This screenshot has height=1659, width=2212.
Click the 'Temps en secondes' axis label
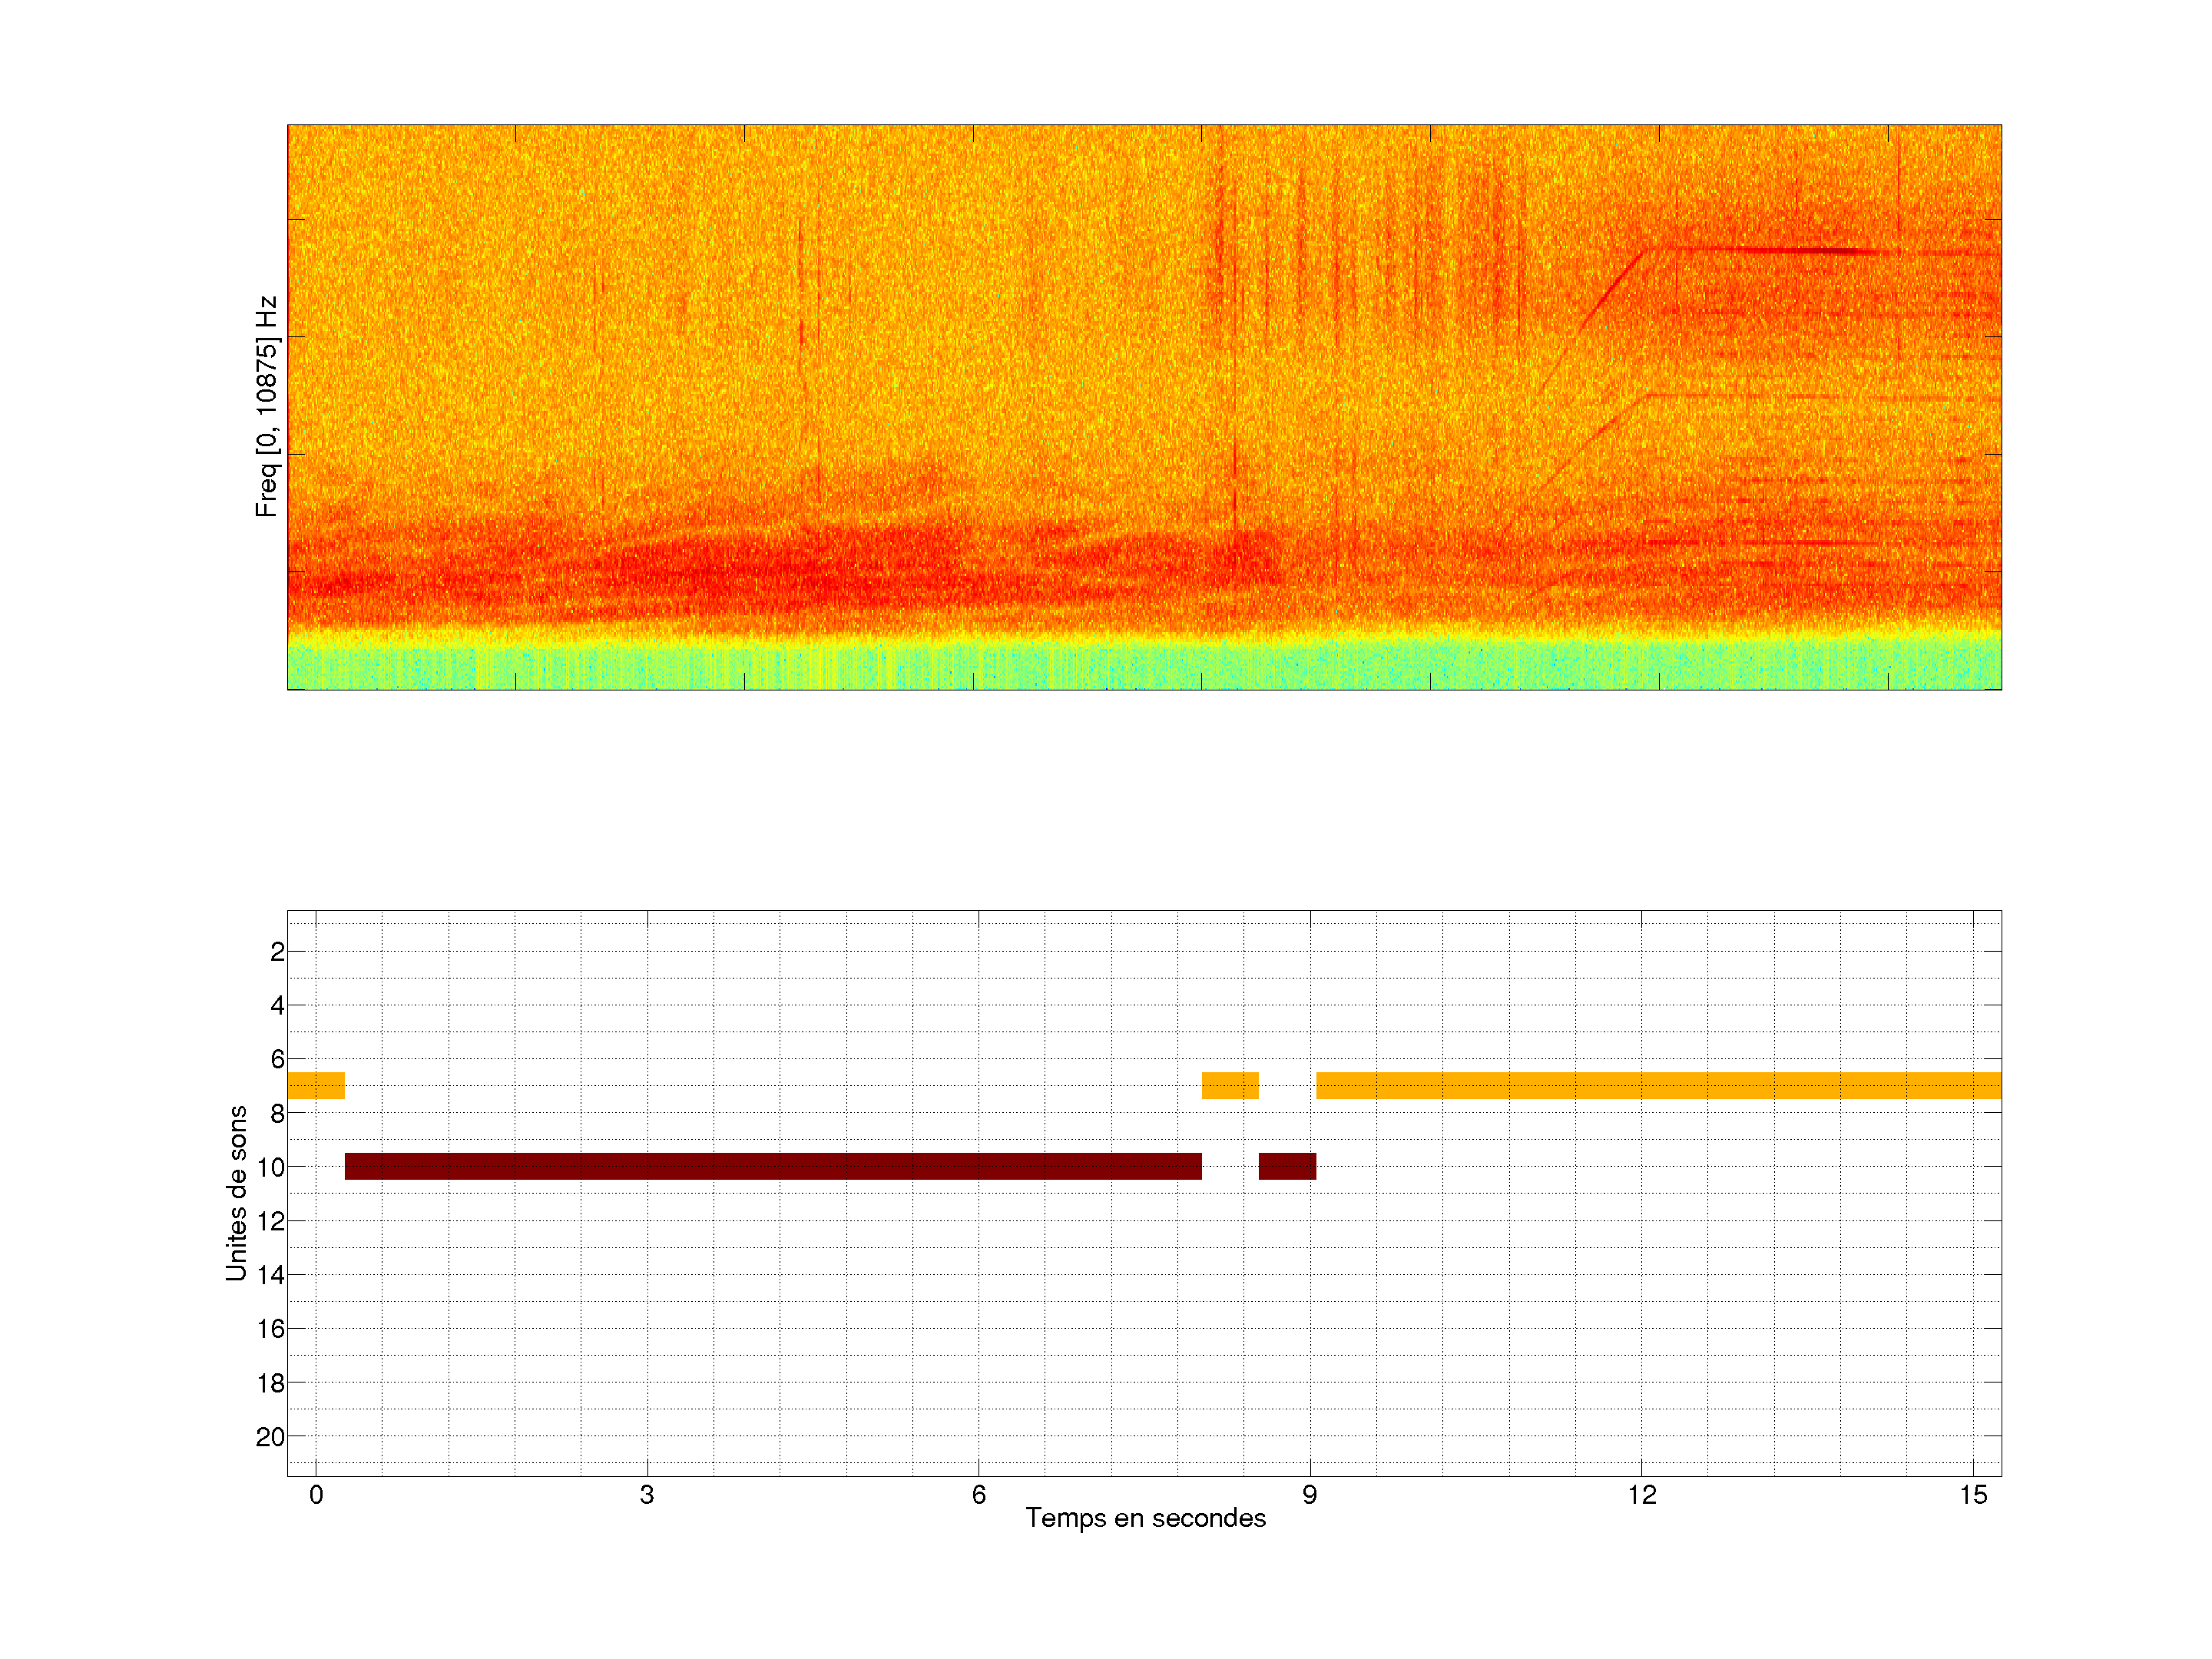coord(1145,1518)
